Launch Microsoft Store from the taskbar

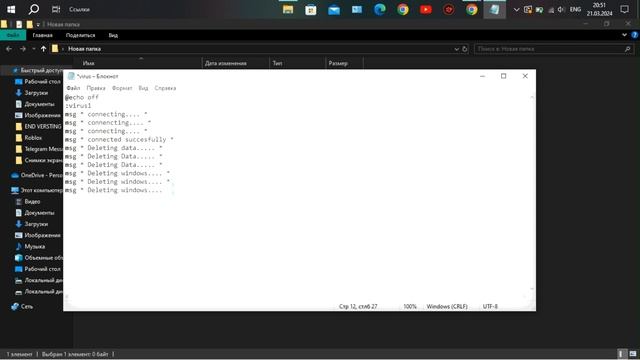pos(311,9)
